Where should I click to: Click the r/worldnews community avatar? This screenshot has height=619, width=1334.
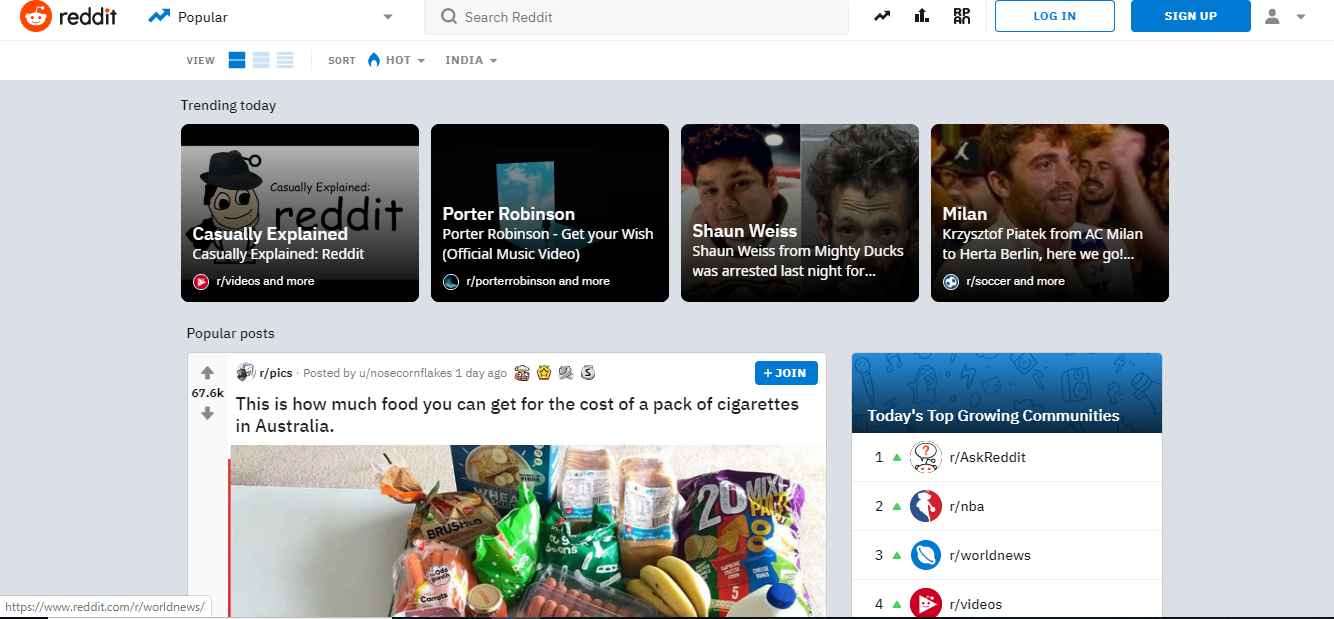click(926, 555)
